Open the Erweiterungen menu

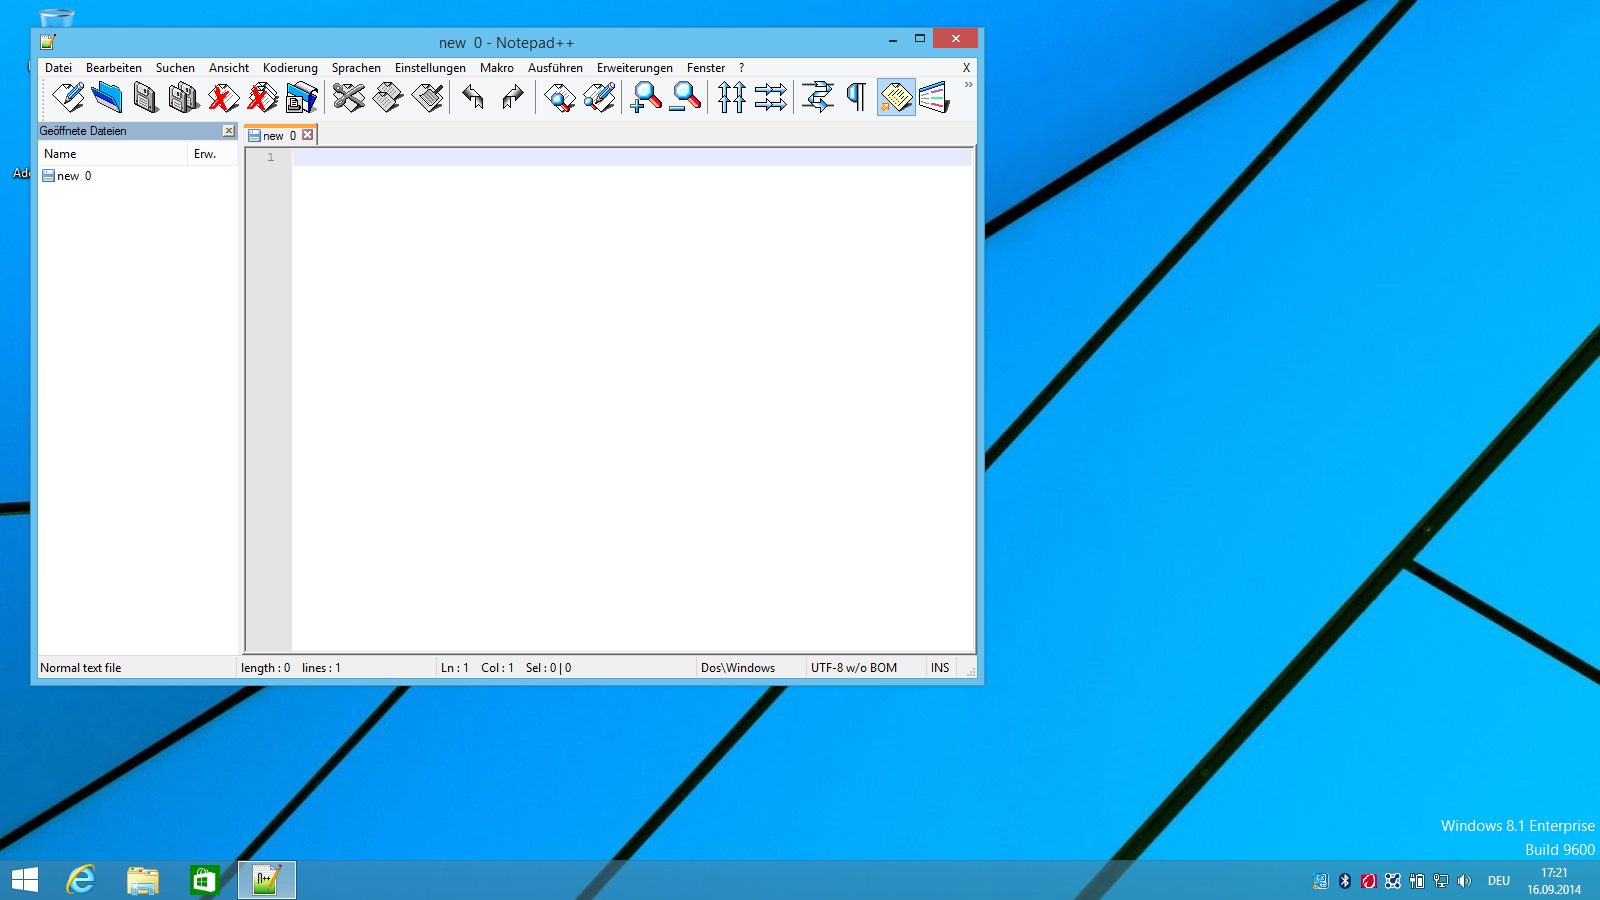click(x=635, y=68)
